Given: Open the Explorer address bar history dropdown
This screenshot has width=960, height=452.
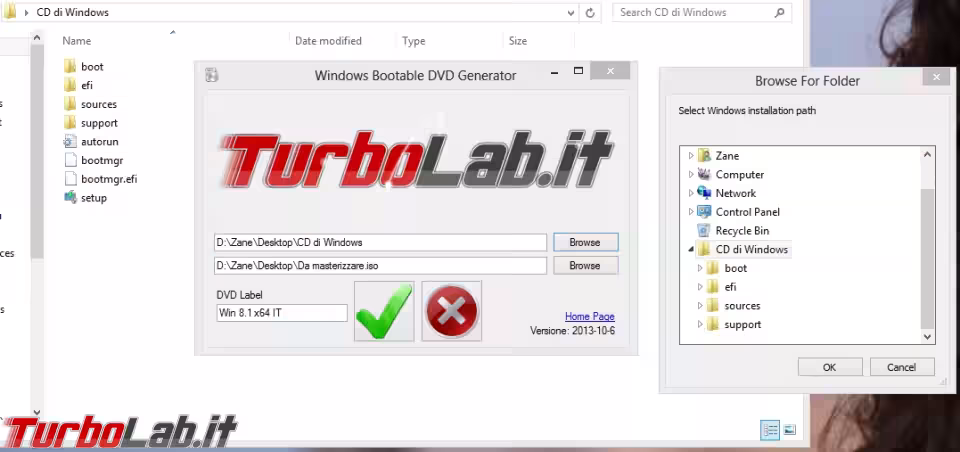Looking at the screenshot, I should coord(571,12).
